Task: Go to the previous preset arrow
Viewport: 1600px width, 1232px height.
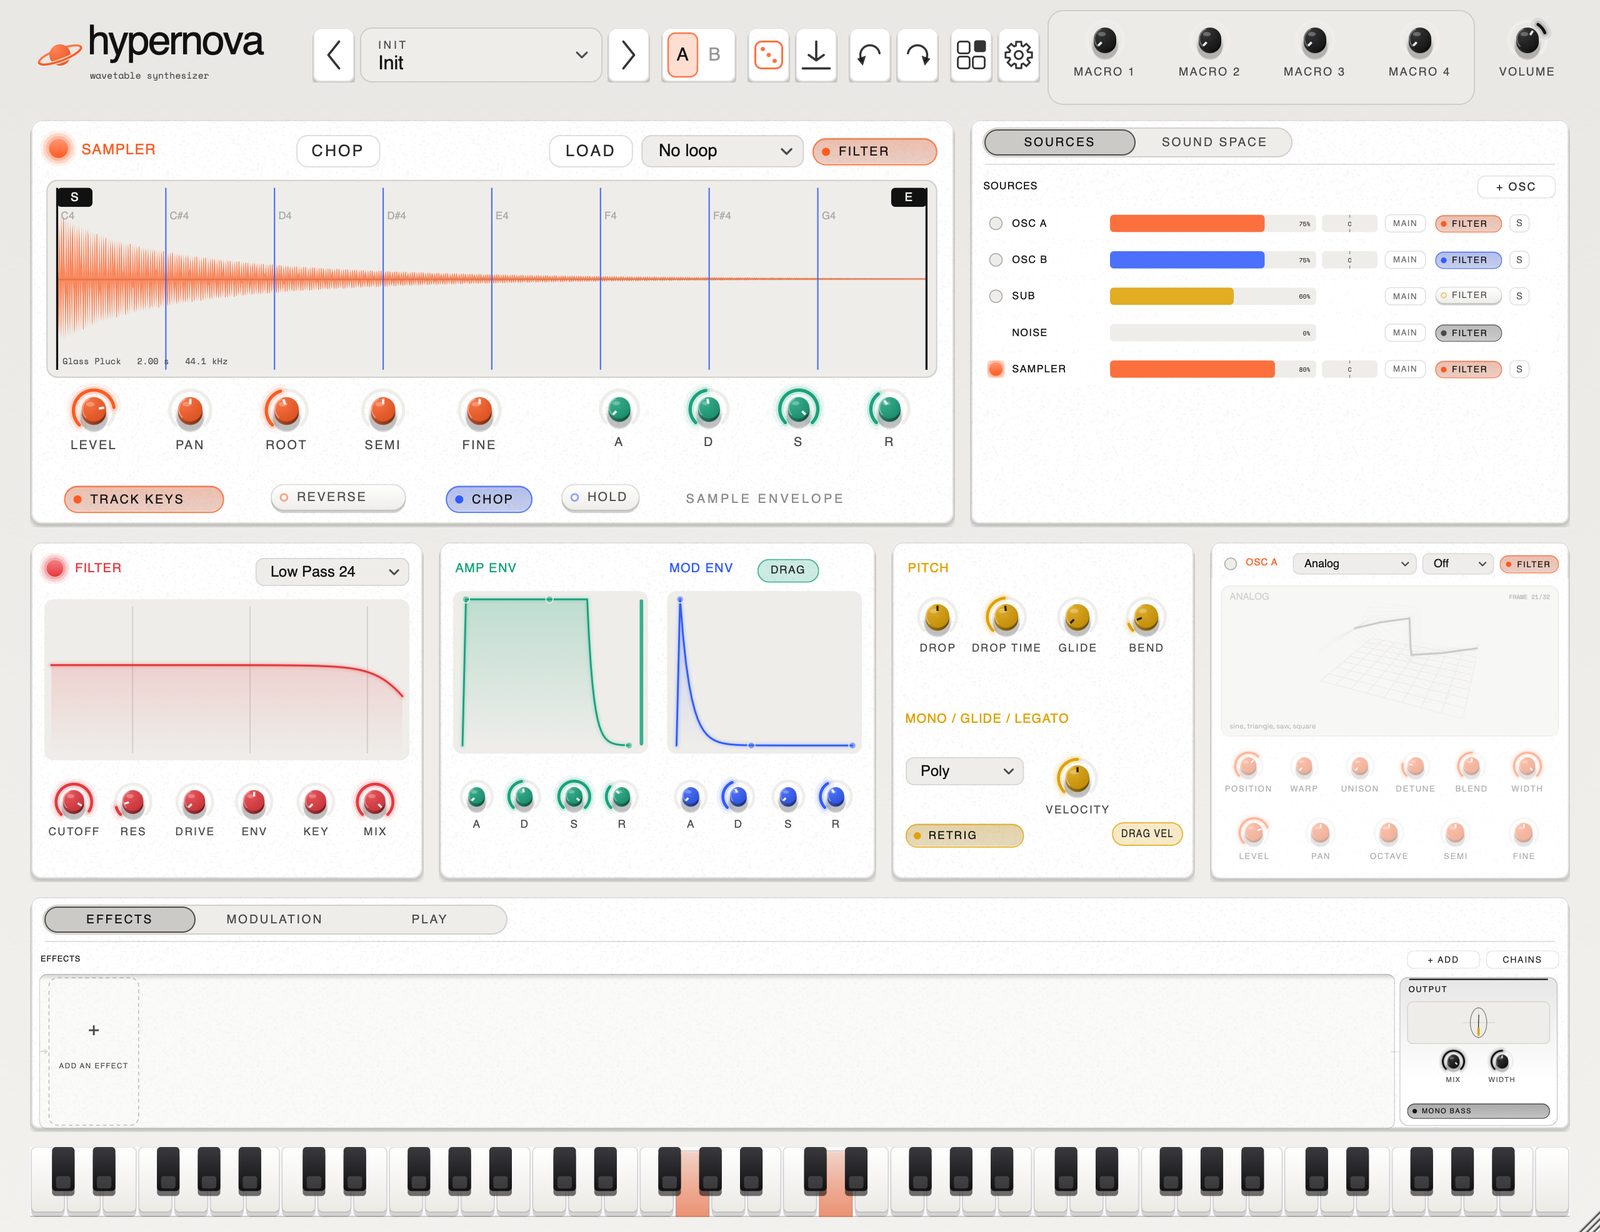Action: point(334,55)
